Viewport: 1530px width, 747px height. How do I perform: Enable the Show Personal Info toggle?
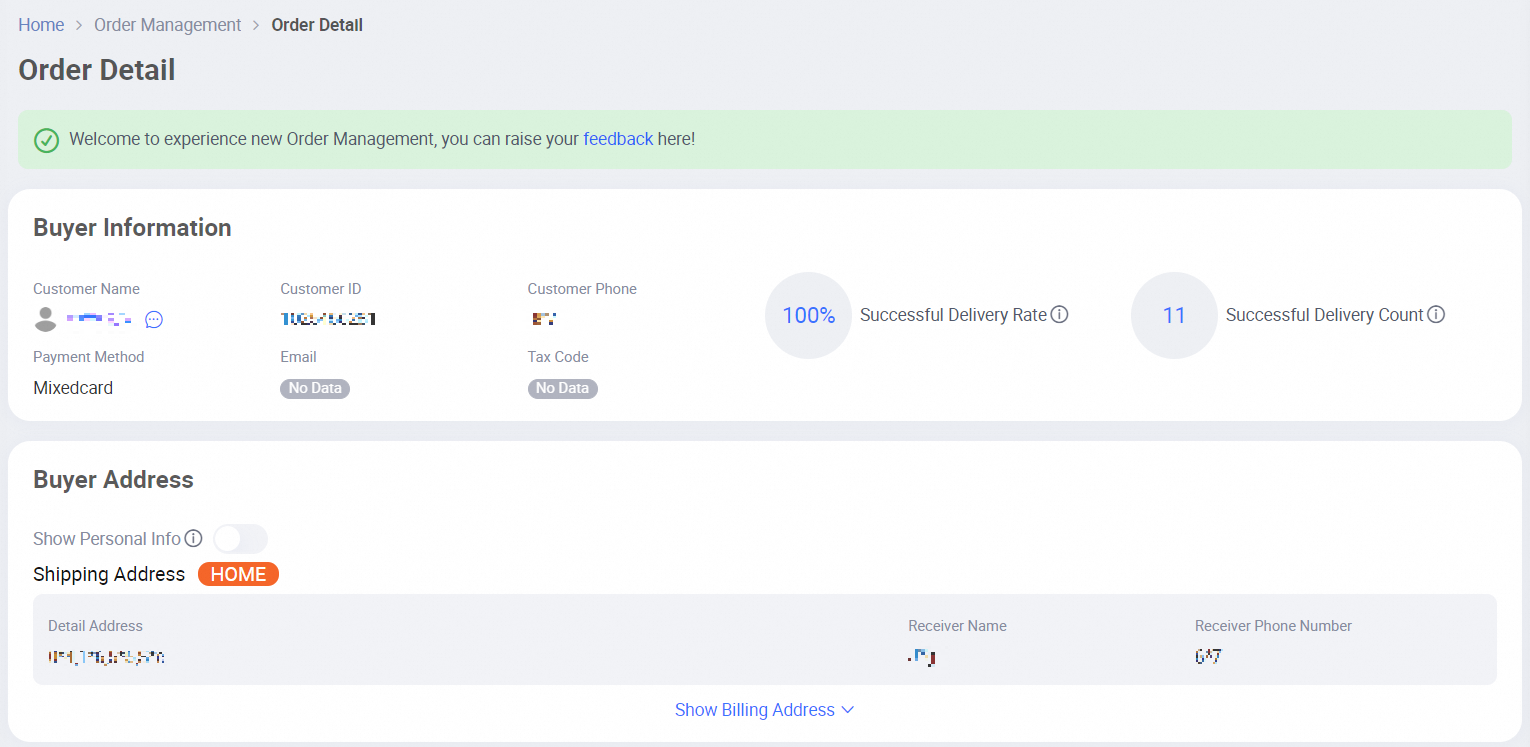(x=240, y=539)
